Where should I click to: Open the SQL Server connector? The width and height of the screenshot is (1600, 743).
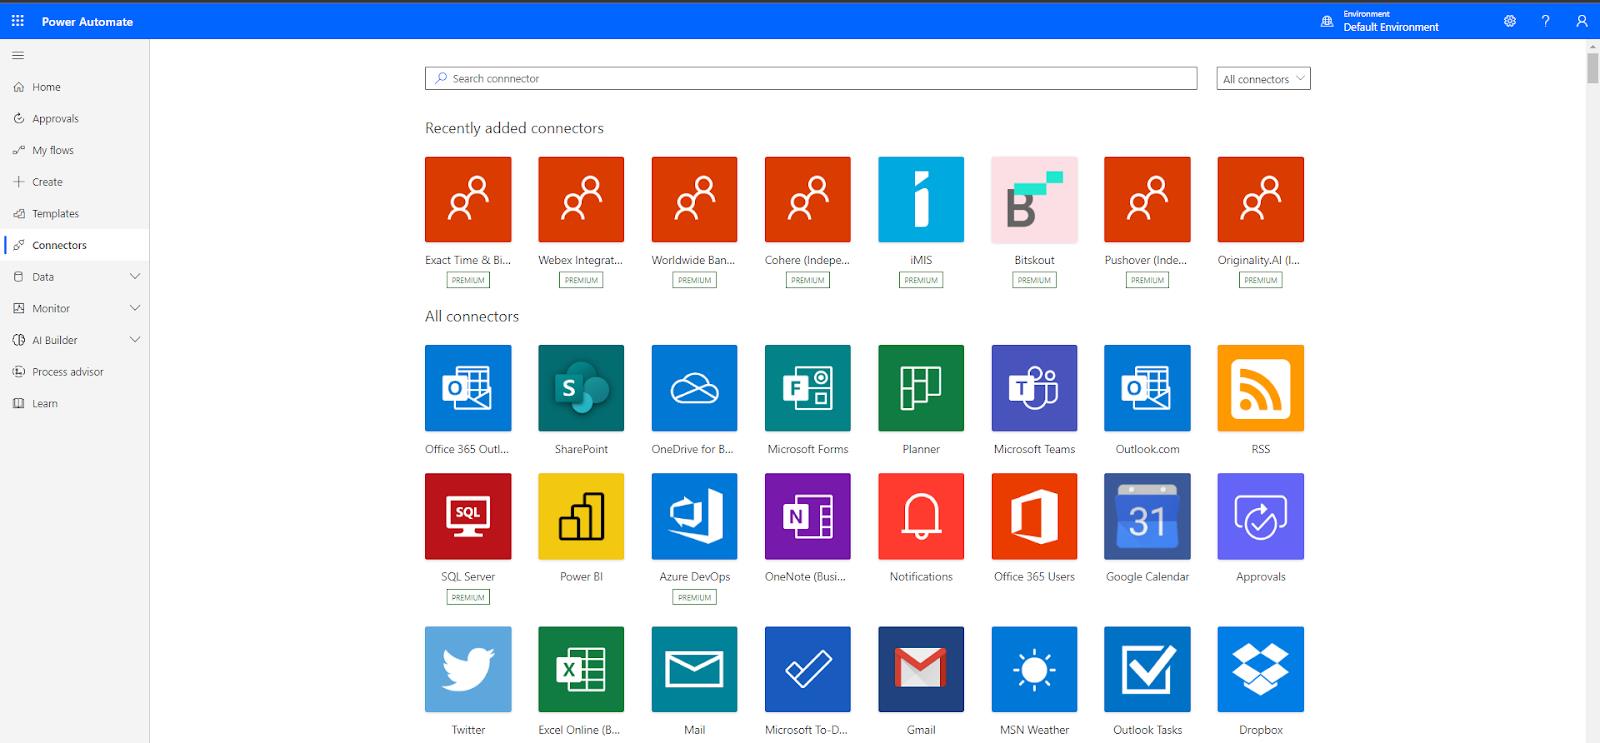coord(468,516)
